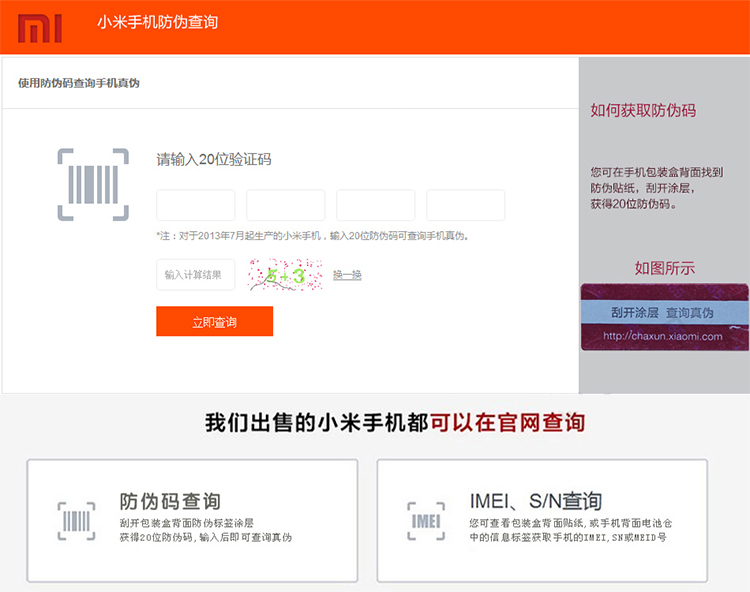Image resolution: width=750 pixels, height=592 pixels.
Task: Click the note about 2013年7月 phones
Action: [x=312, y=236]
